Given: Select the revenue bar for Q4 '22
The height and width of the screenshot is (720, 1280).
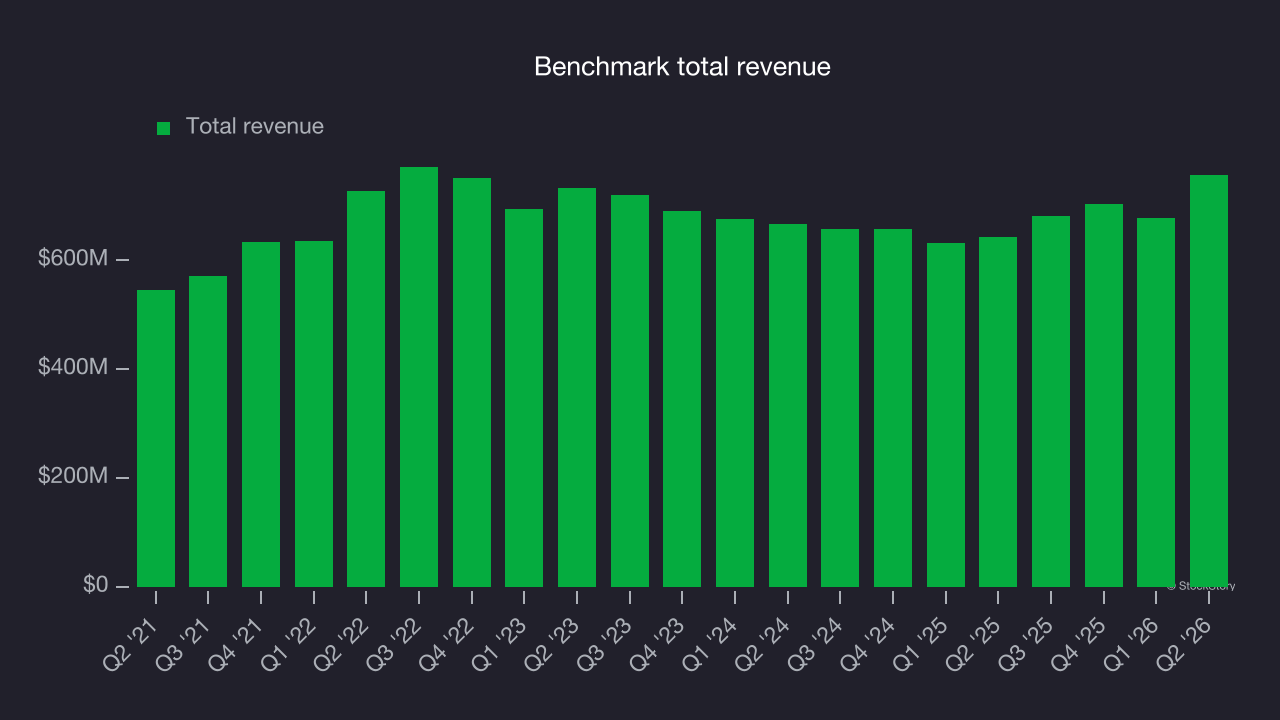Looking at the screenshot, I should (x=472, y=382).
